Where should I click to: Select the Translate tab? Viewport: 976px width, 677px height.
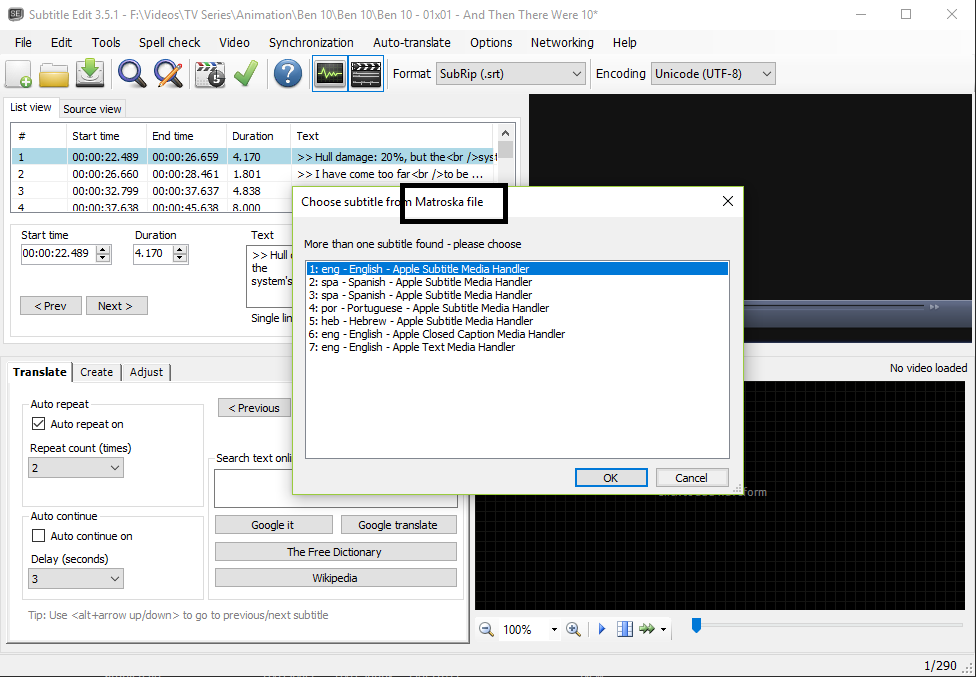40,371
